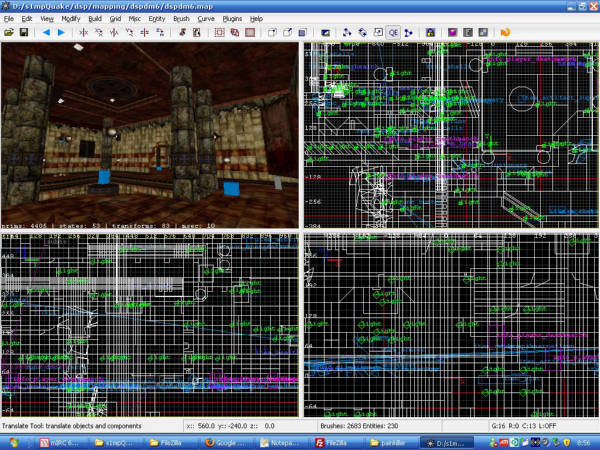The height and width of the screenshot is (450, 600).
Task: Open the Entity menu
Action: (x=157, y=19)
